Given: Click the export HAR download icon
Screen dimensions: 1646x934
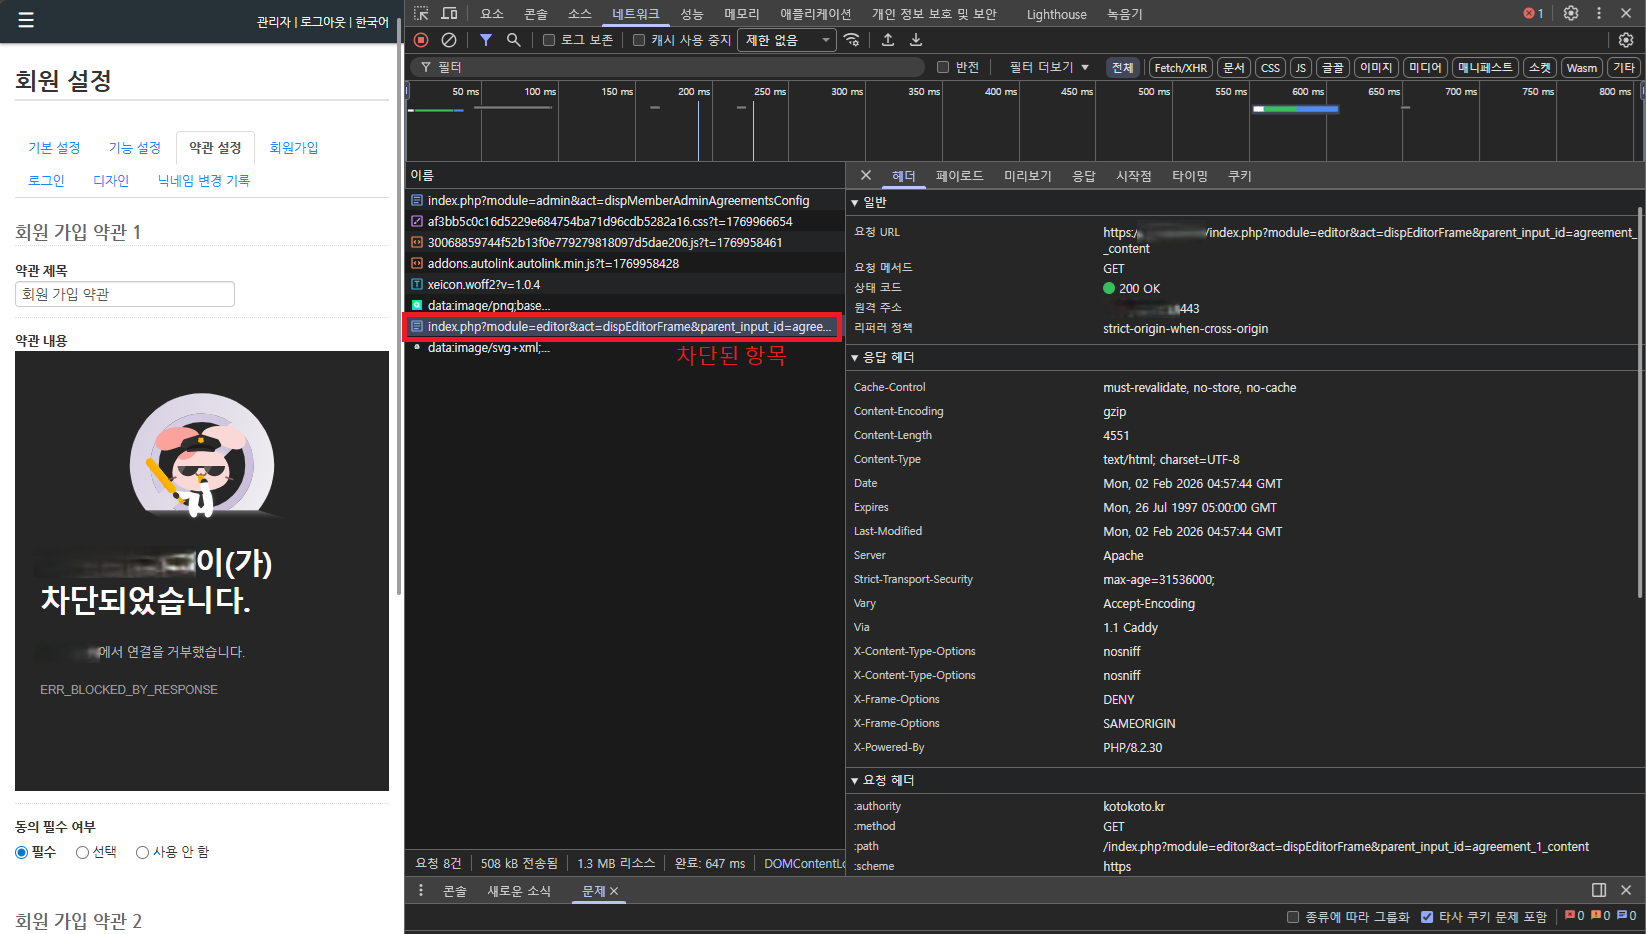Looking at the screenshot, I should click(x=915, y=40).
